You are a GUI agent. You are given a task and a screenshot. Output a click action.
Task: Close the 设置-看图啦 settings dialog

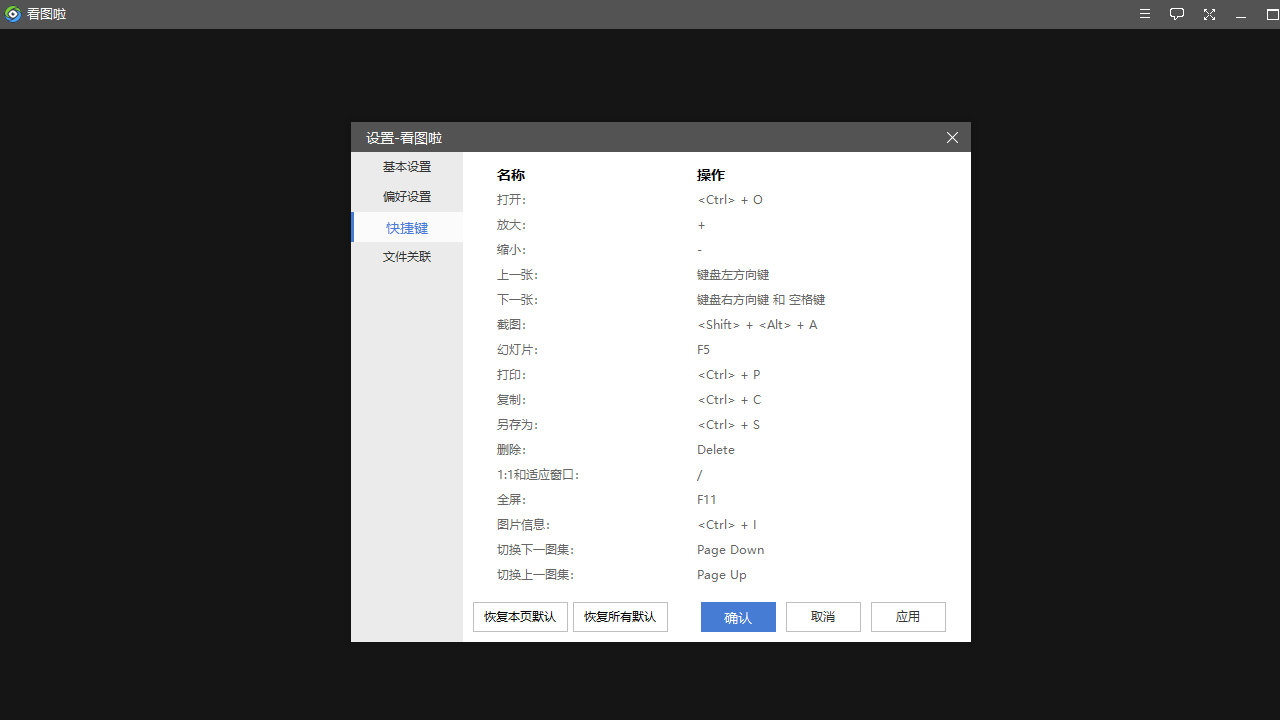(952, 138)
